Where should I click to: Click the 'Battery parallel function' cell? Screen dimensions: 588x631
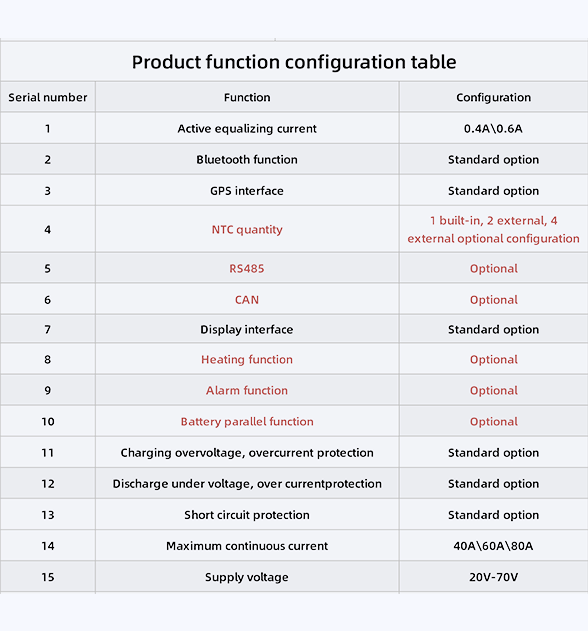click(247, 422)
